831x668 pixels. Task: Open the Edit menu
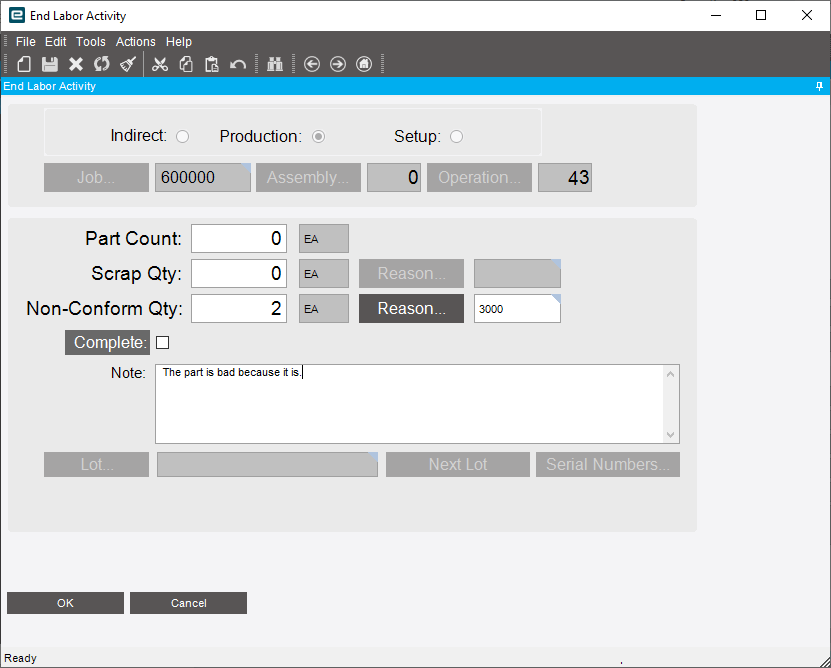(56, 41)
